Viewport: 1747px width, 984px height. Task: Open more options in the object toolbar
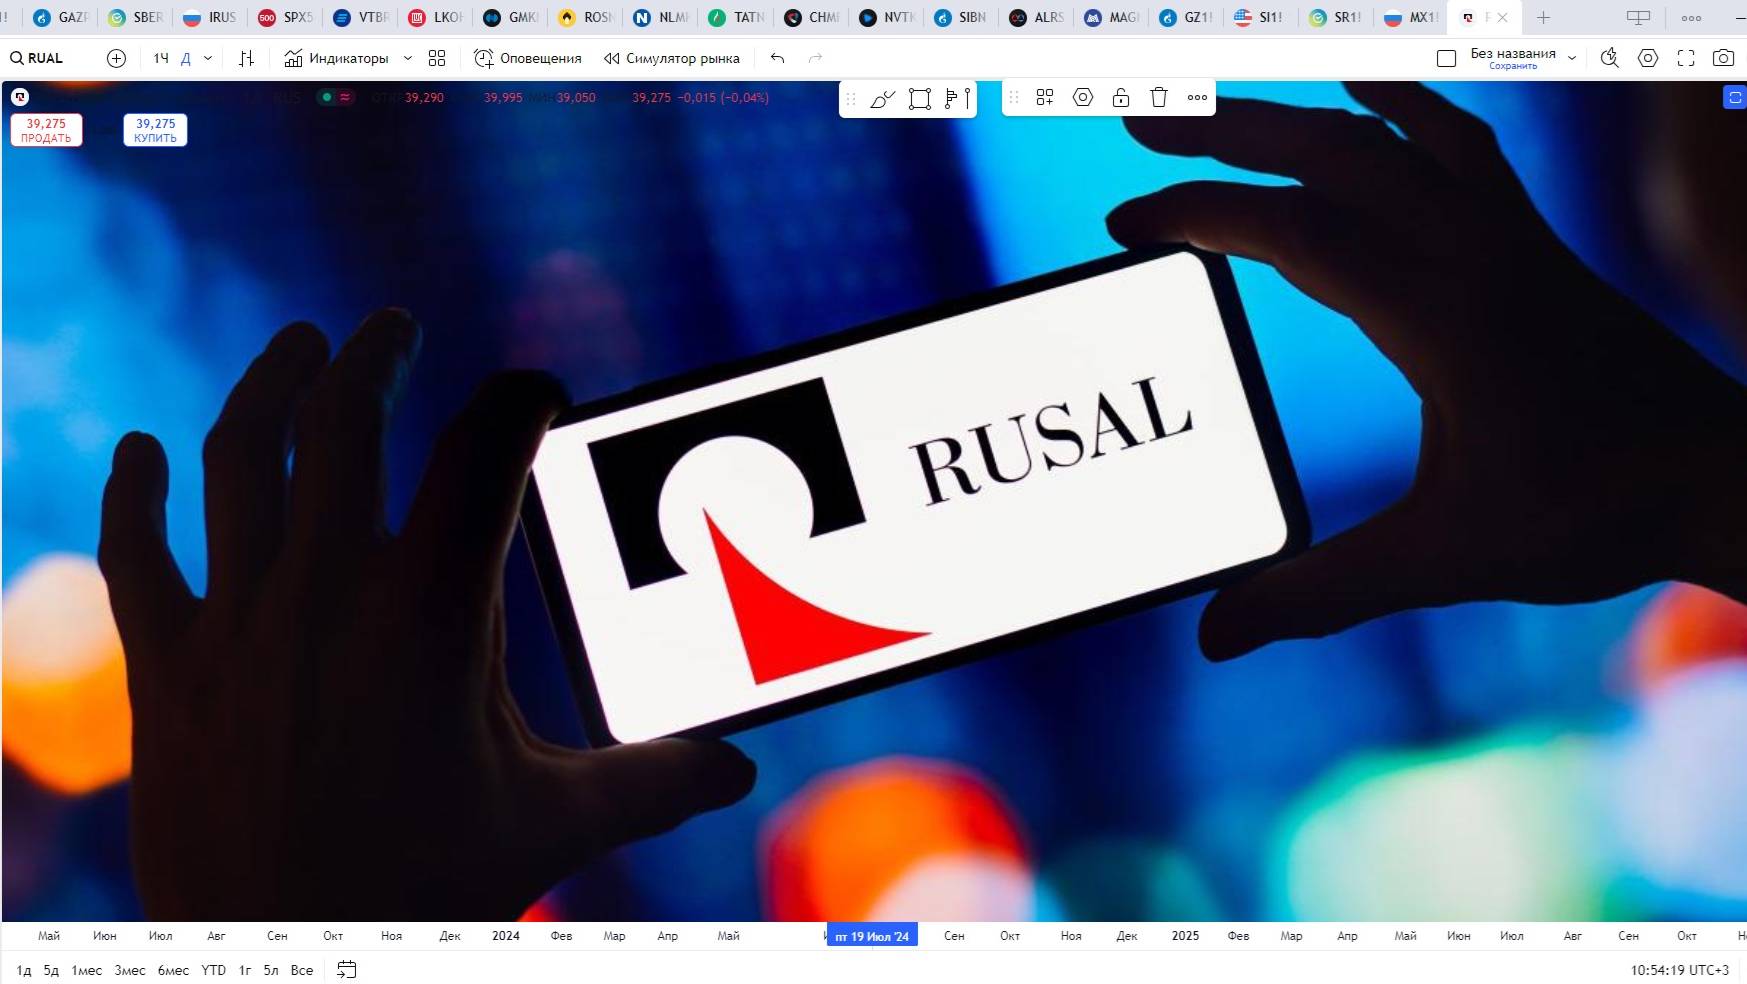(1197, 97)
